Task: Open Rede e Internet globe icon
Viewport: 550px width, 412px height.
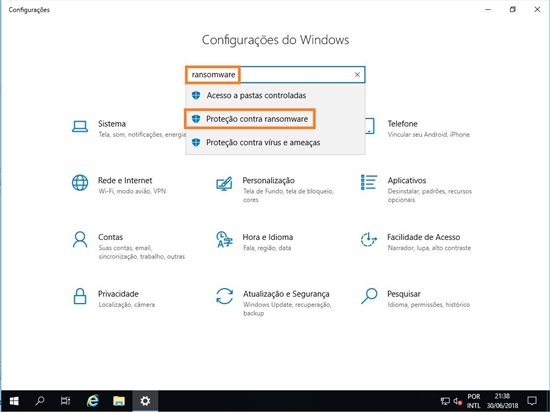Action: click(x=80, y=183)
